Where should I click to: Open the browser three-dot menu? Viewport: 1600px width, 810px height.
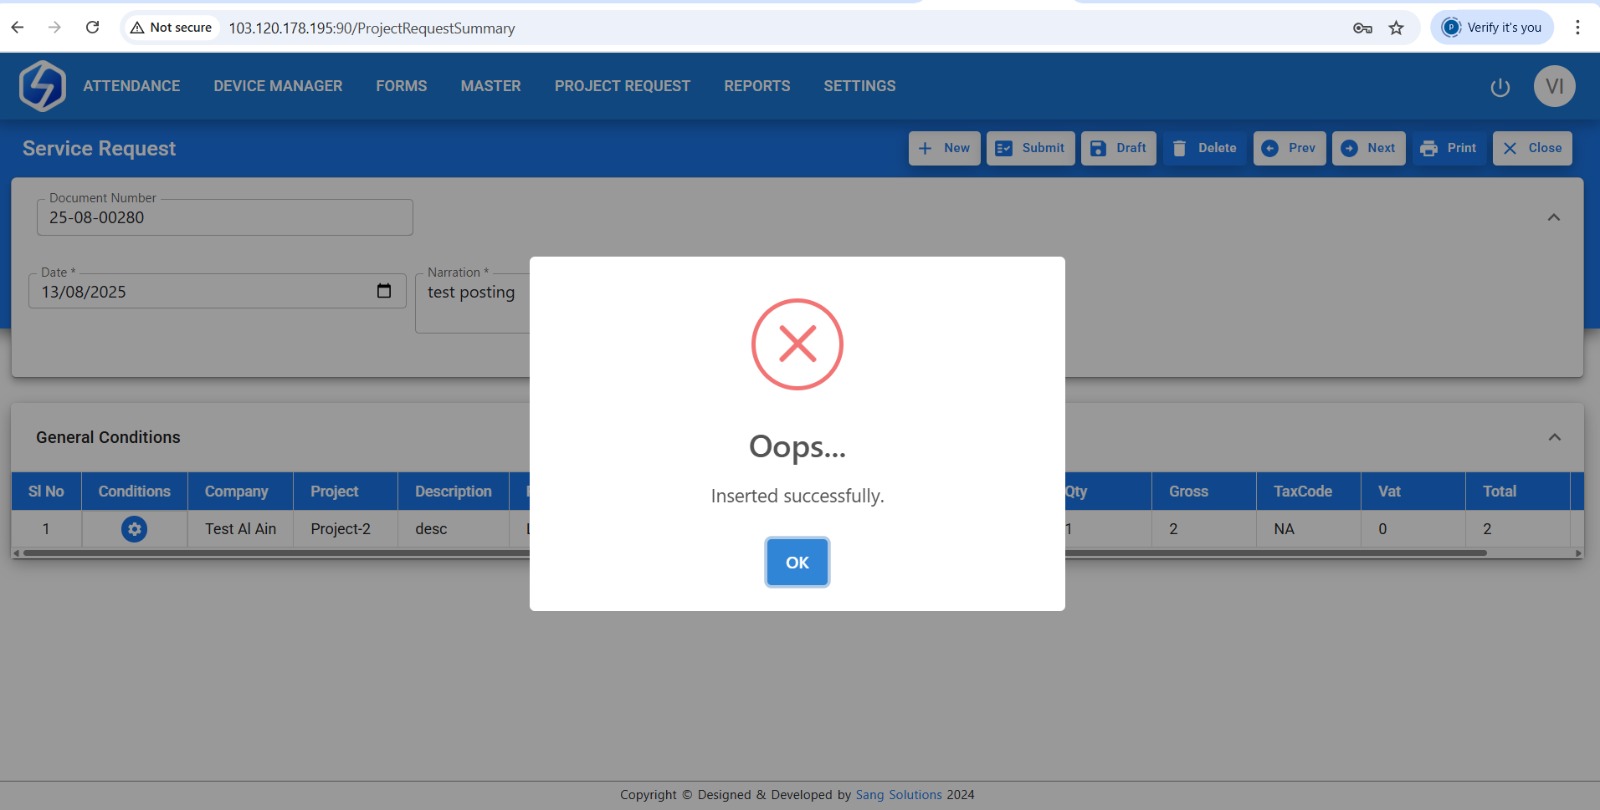(1577, 28)
